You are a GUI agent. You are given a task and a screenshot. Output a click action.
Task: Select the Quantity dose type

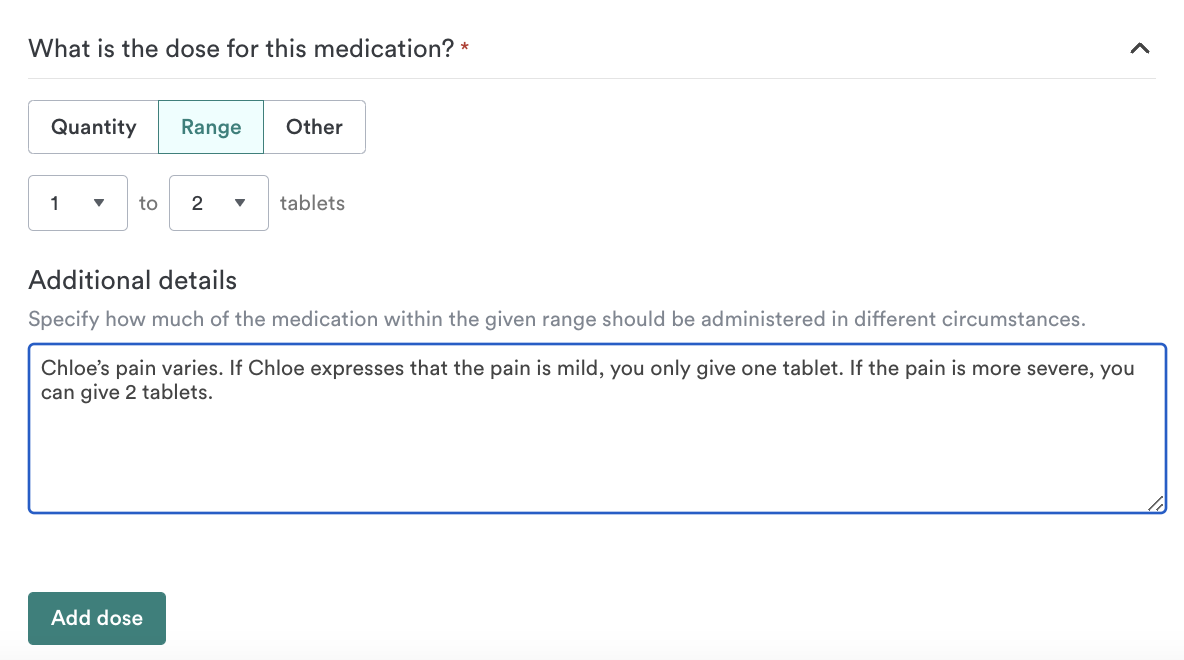[x=94, y=127]
